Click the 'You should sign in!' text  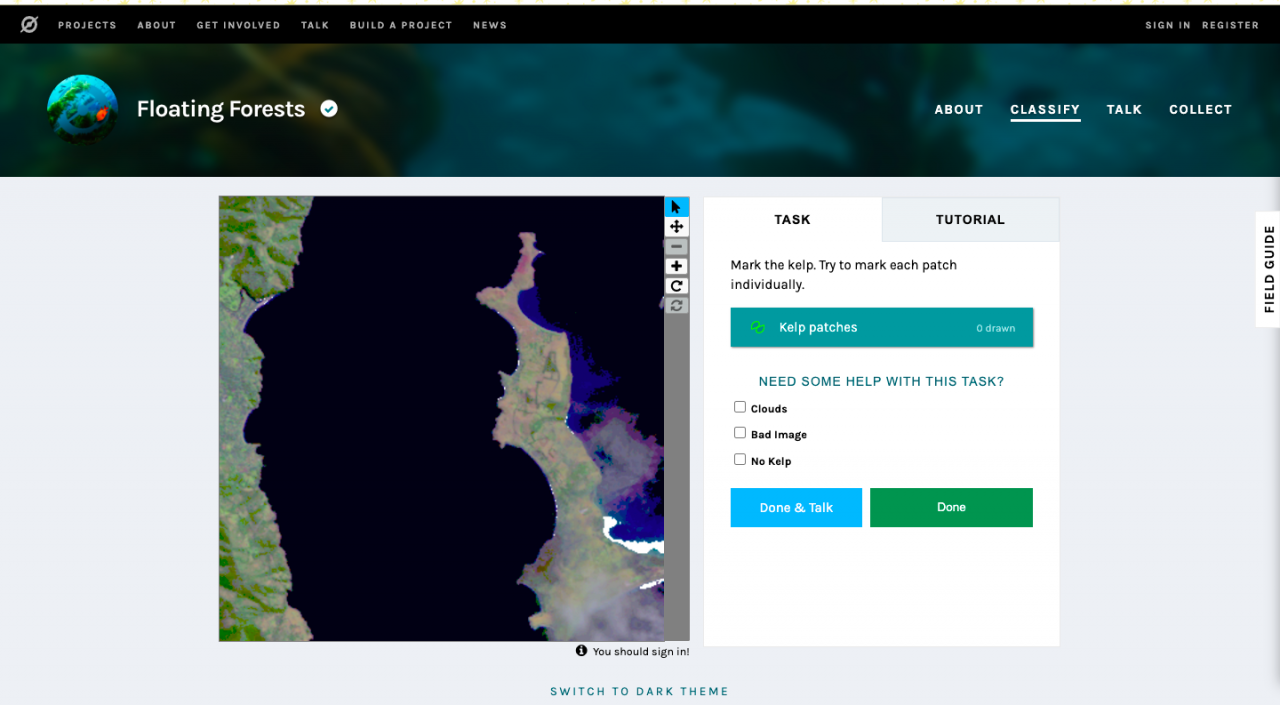[x=641, y=652]
